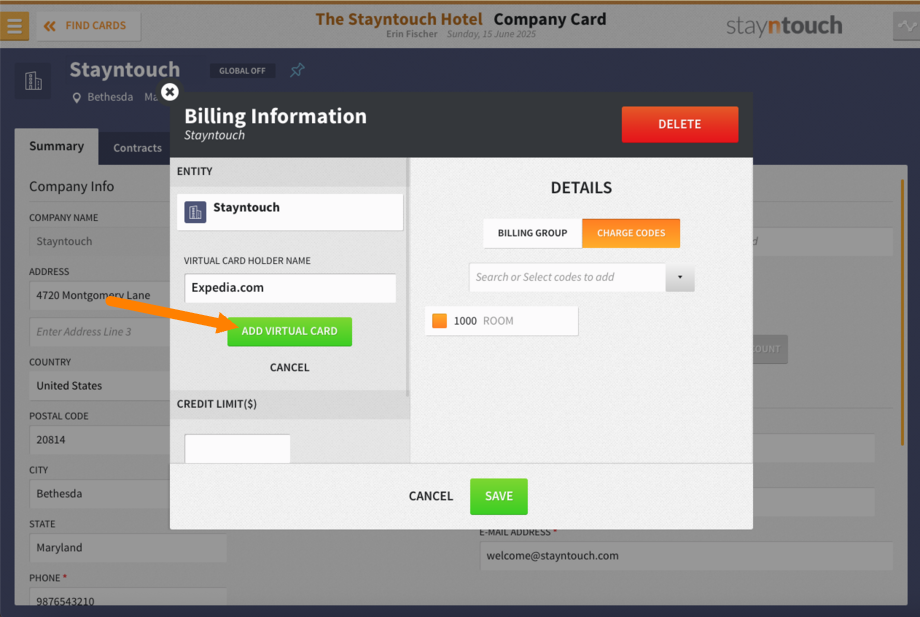The height and width of the screenshot is (617, 920).
Task: Delete the billing information
Action: (679, 124)
